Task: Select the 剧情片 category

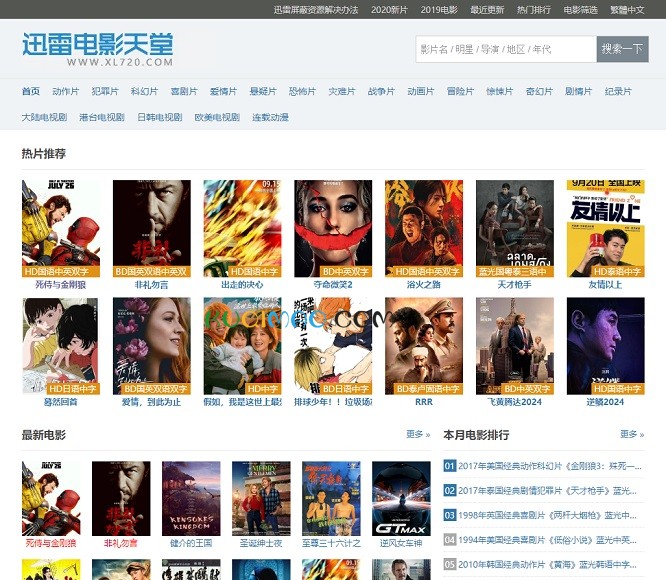Action: coord(579,91)
